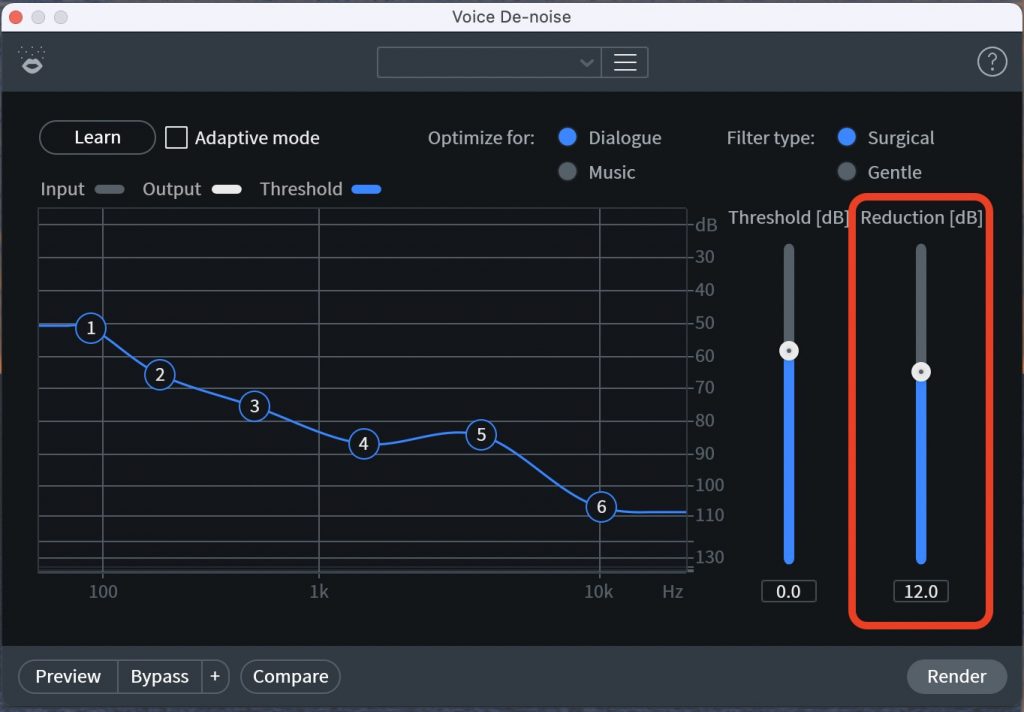Open help via the question mark icon

992,61
